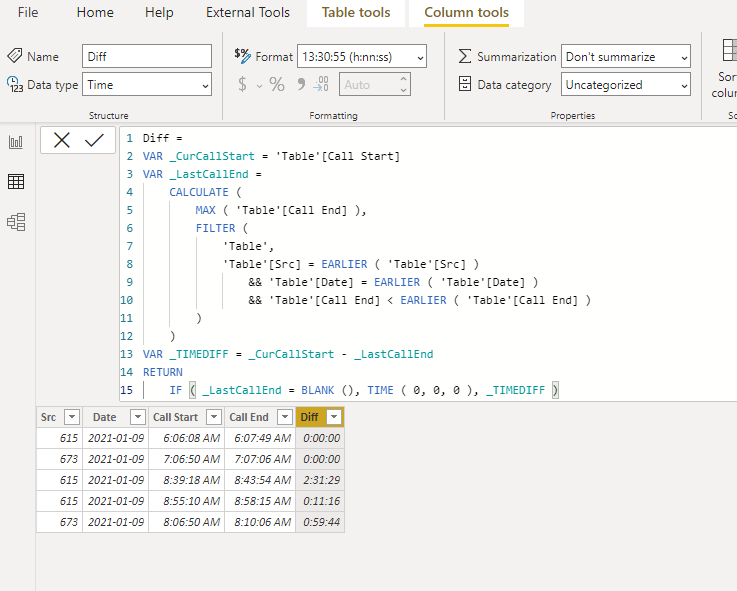
Task: Decrease decimal places with down stepper
Action: pos(403,90)
